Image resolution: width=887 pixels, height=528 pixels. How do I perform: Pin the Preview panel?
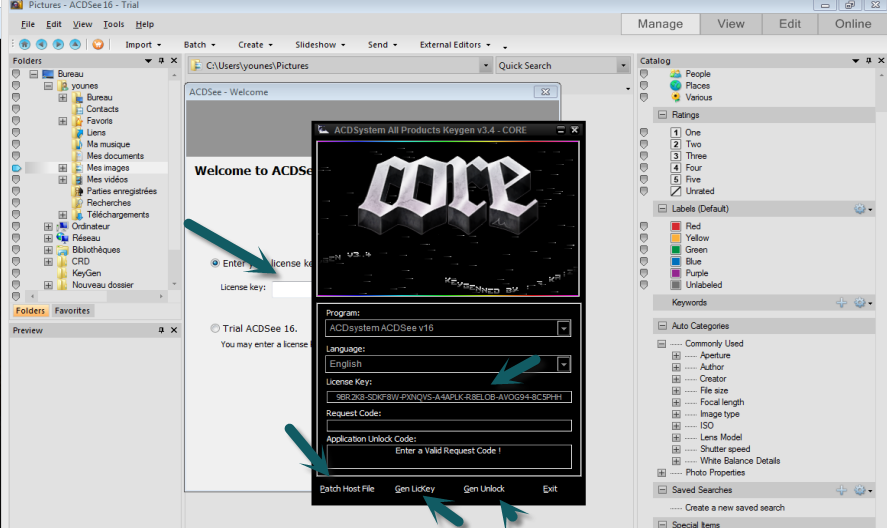[161, 330]
